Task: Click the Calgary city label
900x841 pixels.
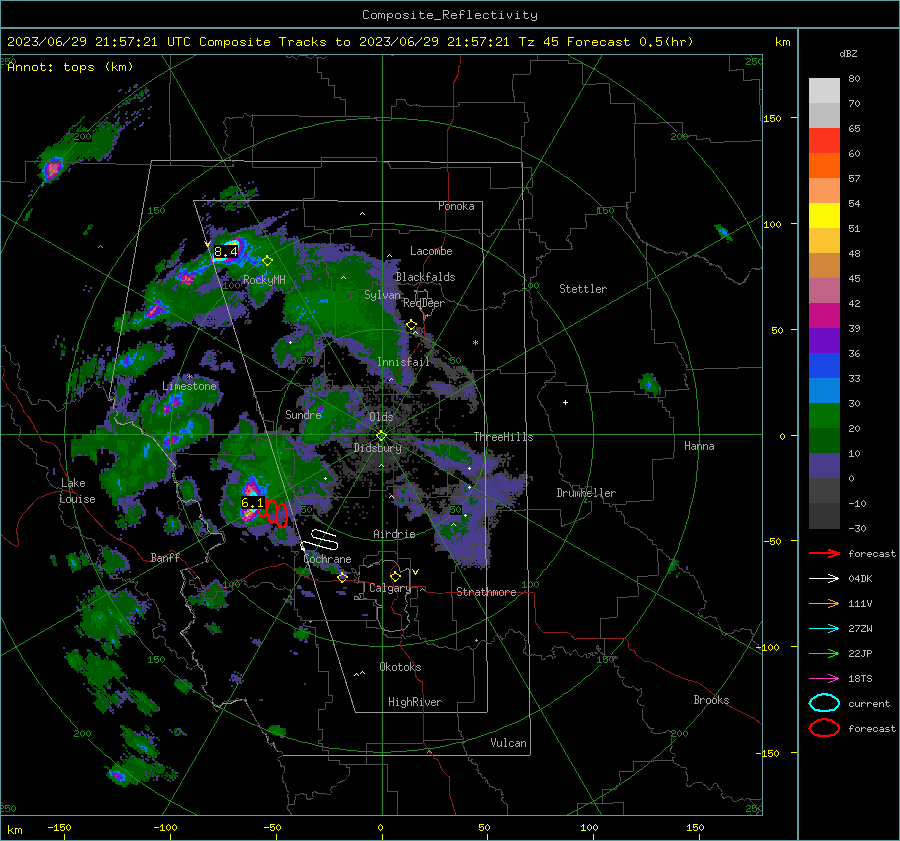Action: 390,588
